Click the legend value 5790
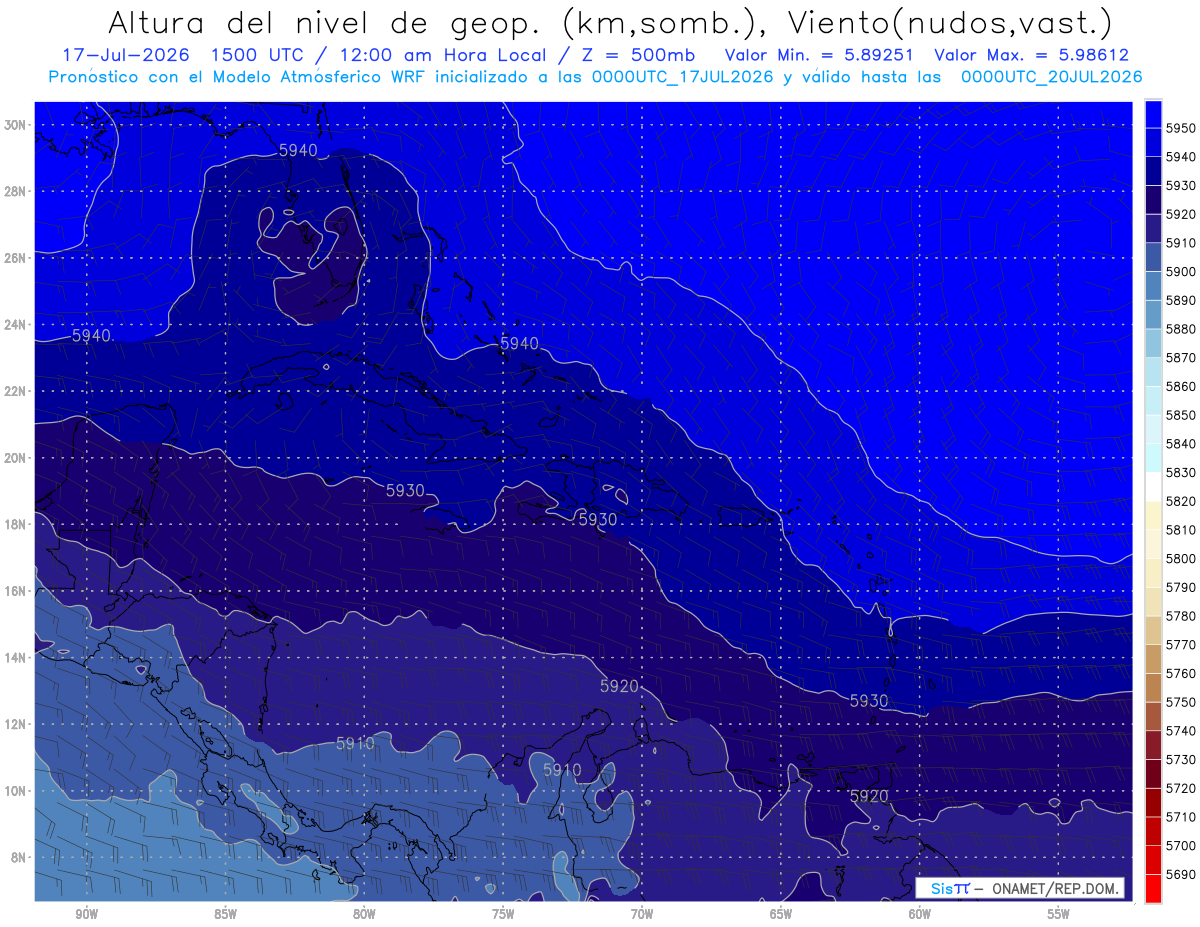Viewport: 1200px width, 927px height. click(x=1181, y=587)
